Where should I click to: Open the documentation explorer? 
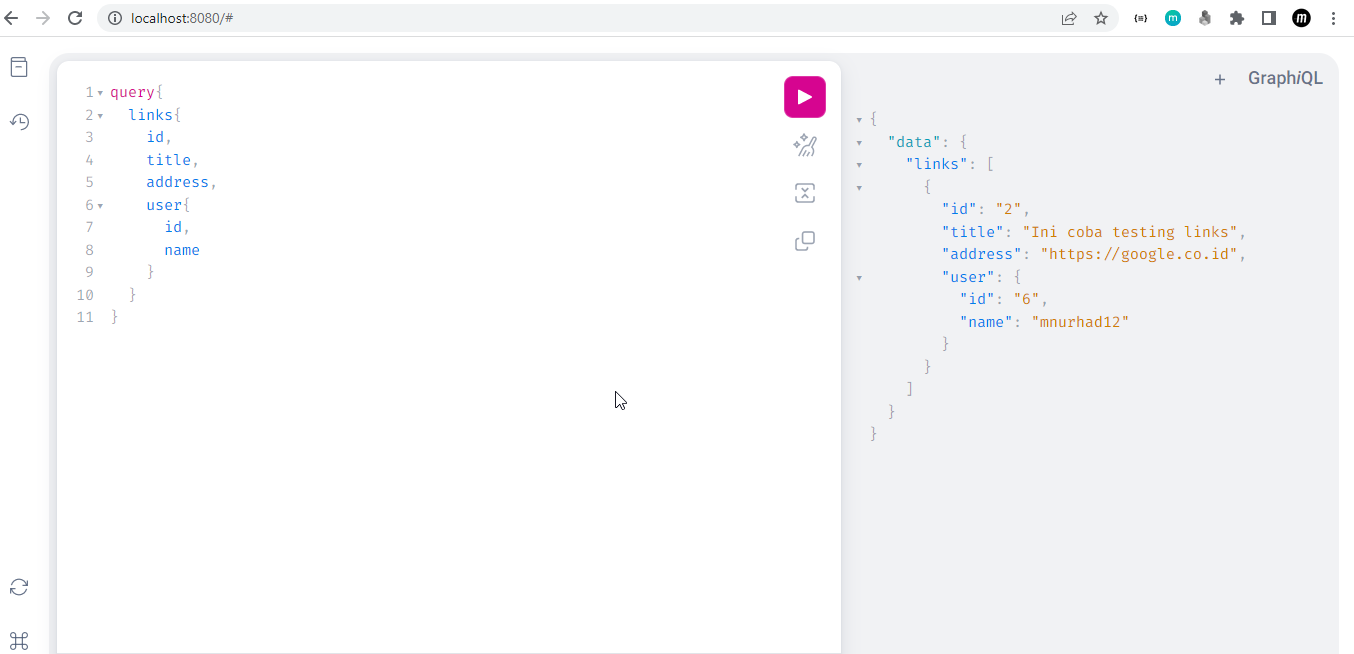pyautogui.click(x=19, y=66)
